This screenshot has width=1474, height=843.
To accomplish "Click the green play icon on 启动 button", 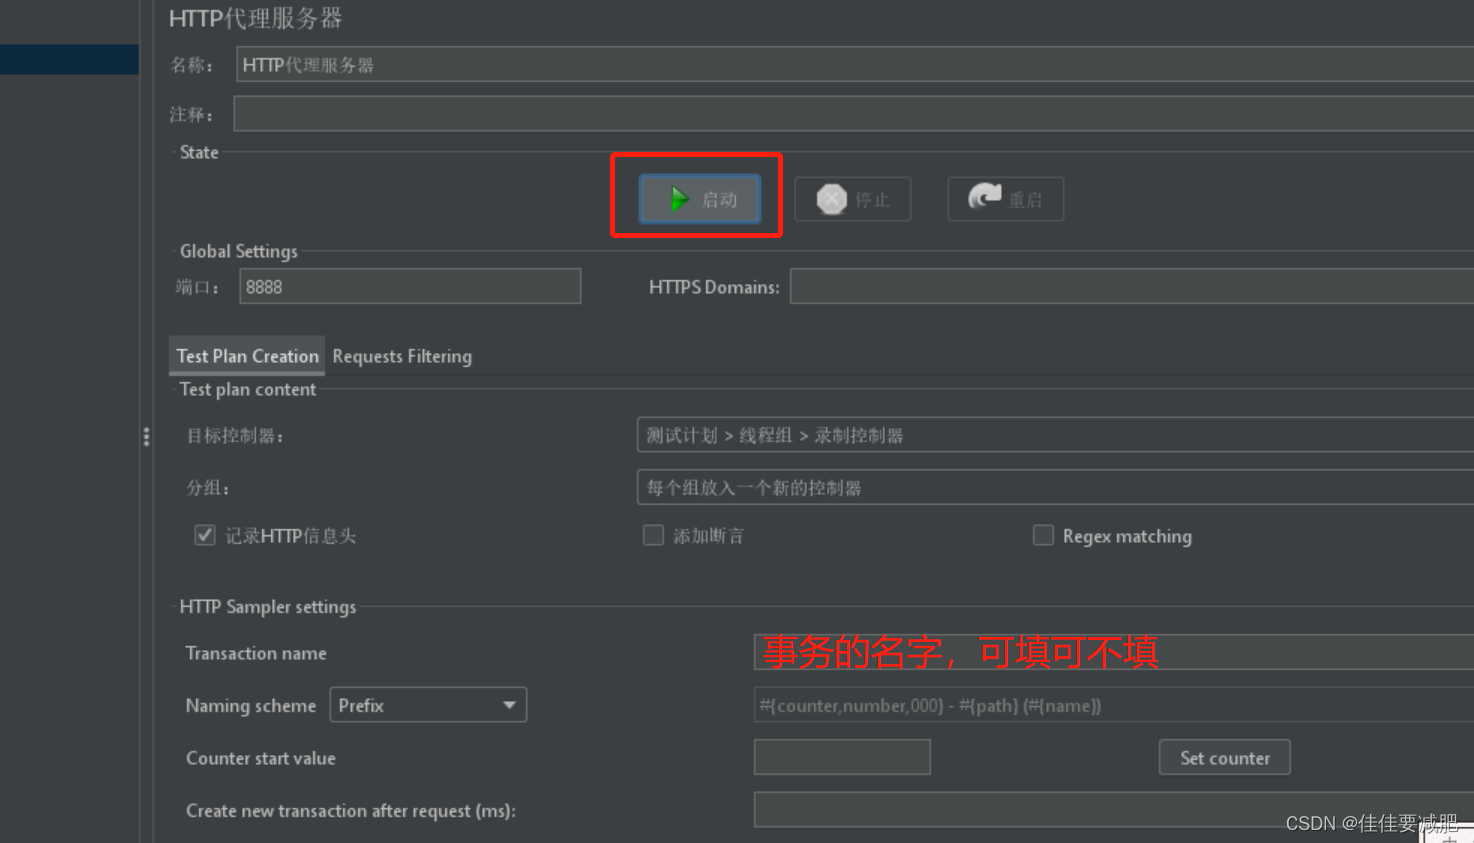I will 681,198.
